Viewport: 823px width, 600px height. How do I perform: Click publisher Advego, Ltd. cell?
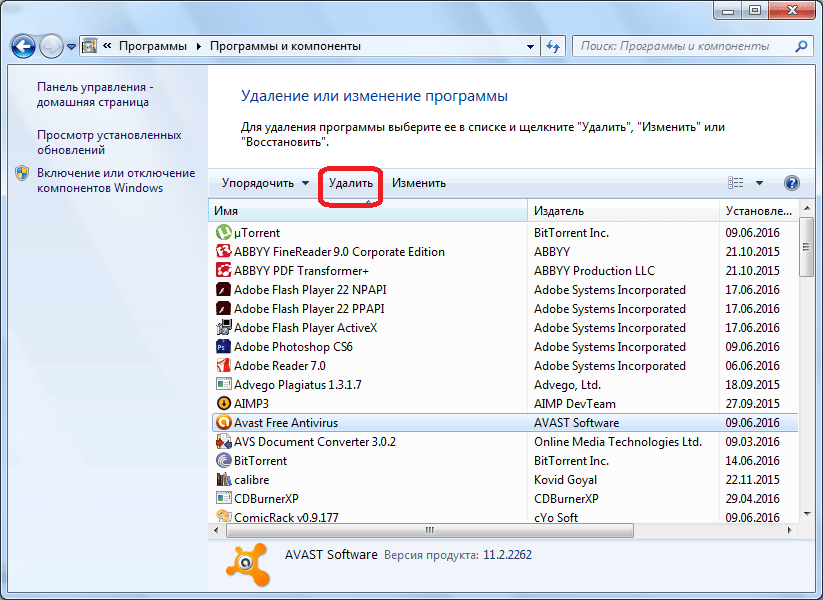tap(567, 385)
